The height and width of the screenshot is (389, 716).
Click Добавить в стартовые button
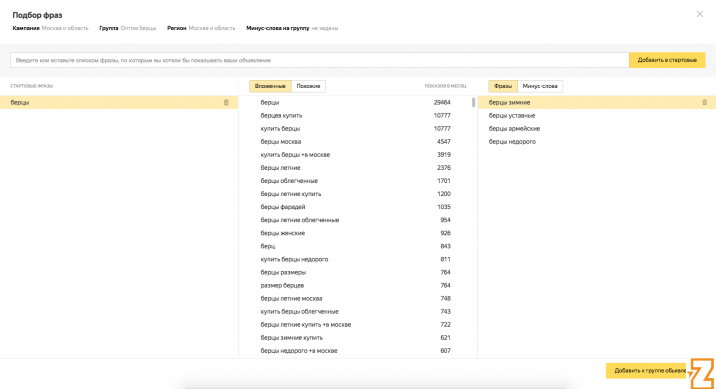tap(667, 60)
